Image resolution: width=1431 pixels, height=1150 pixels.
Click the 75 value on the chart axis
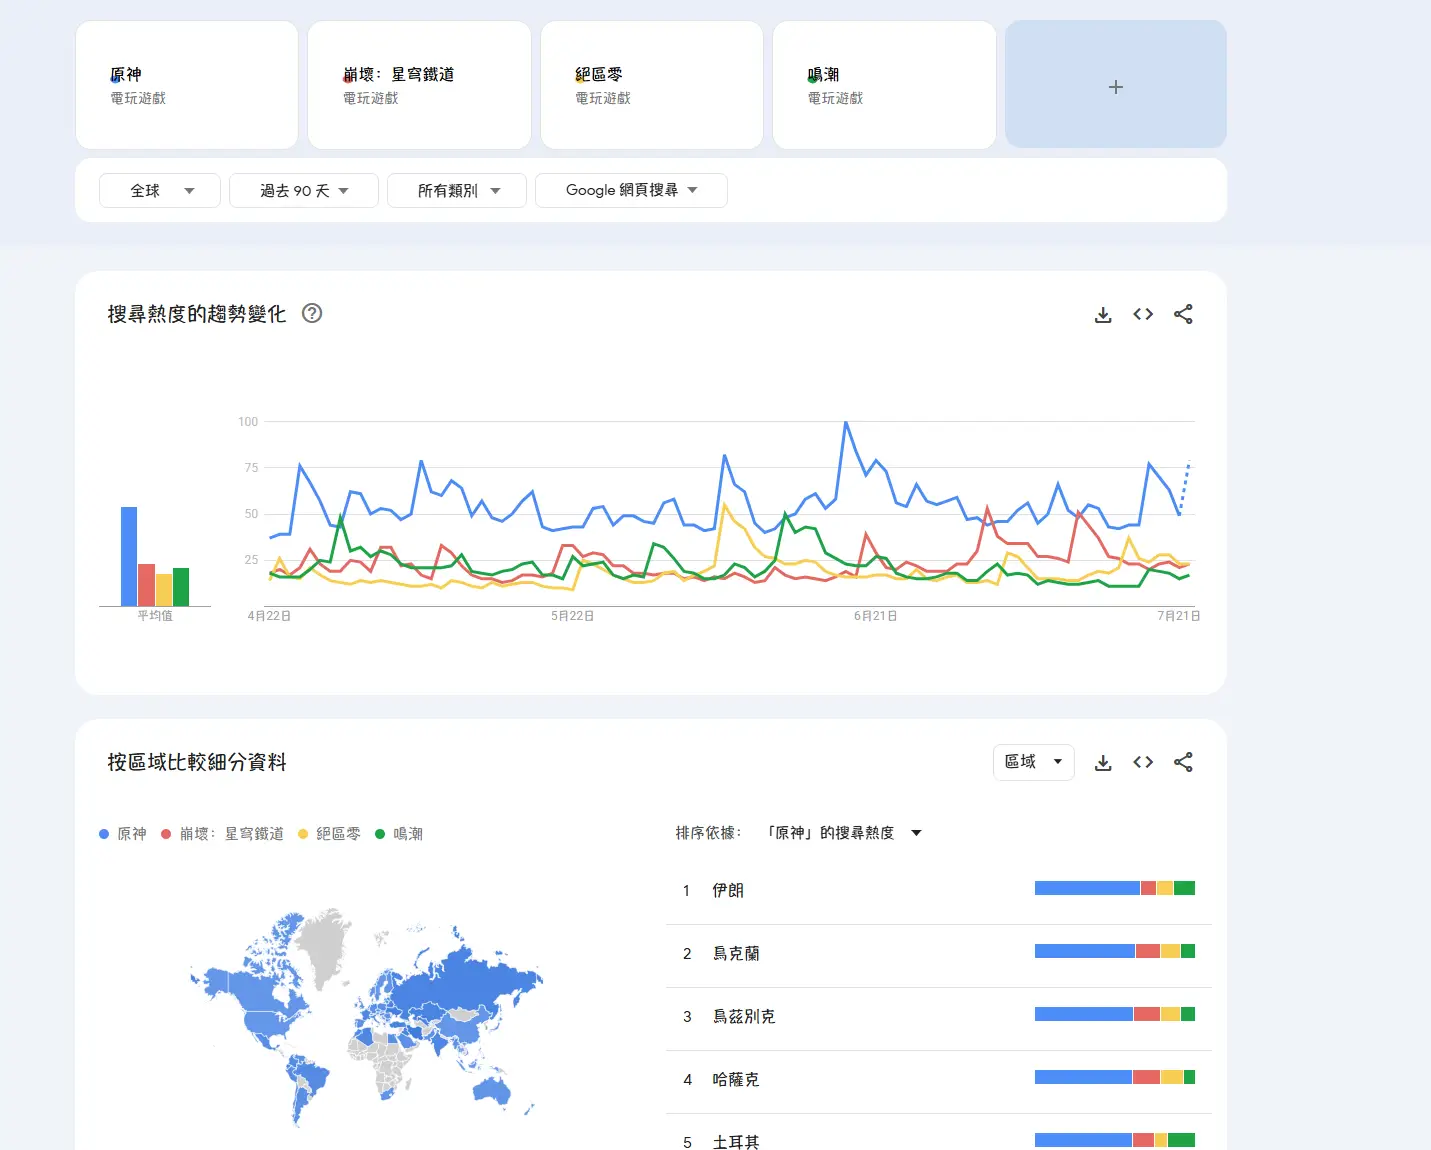251,468
